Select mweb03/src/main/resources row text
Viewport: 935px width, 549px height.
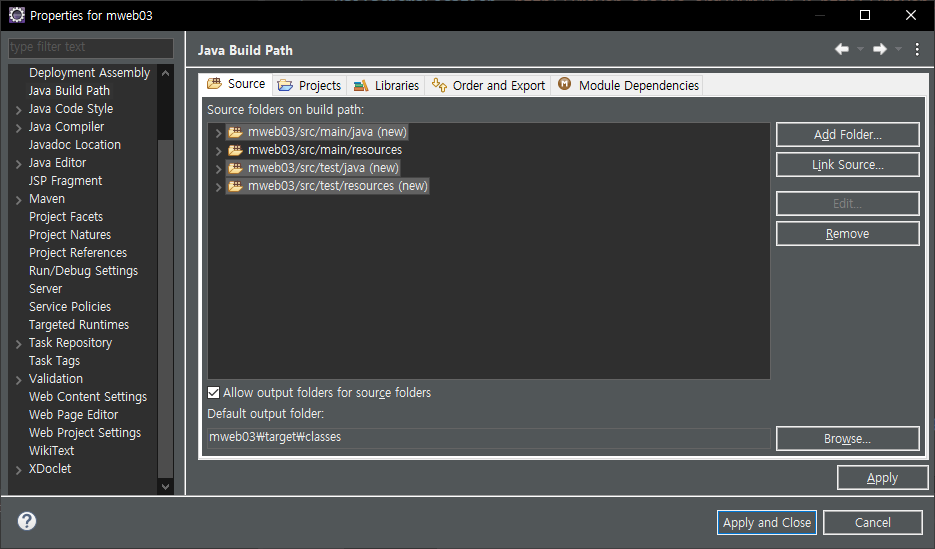325,150
